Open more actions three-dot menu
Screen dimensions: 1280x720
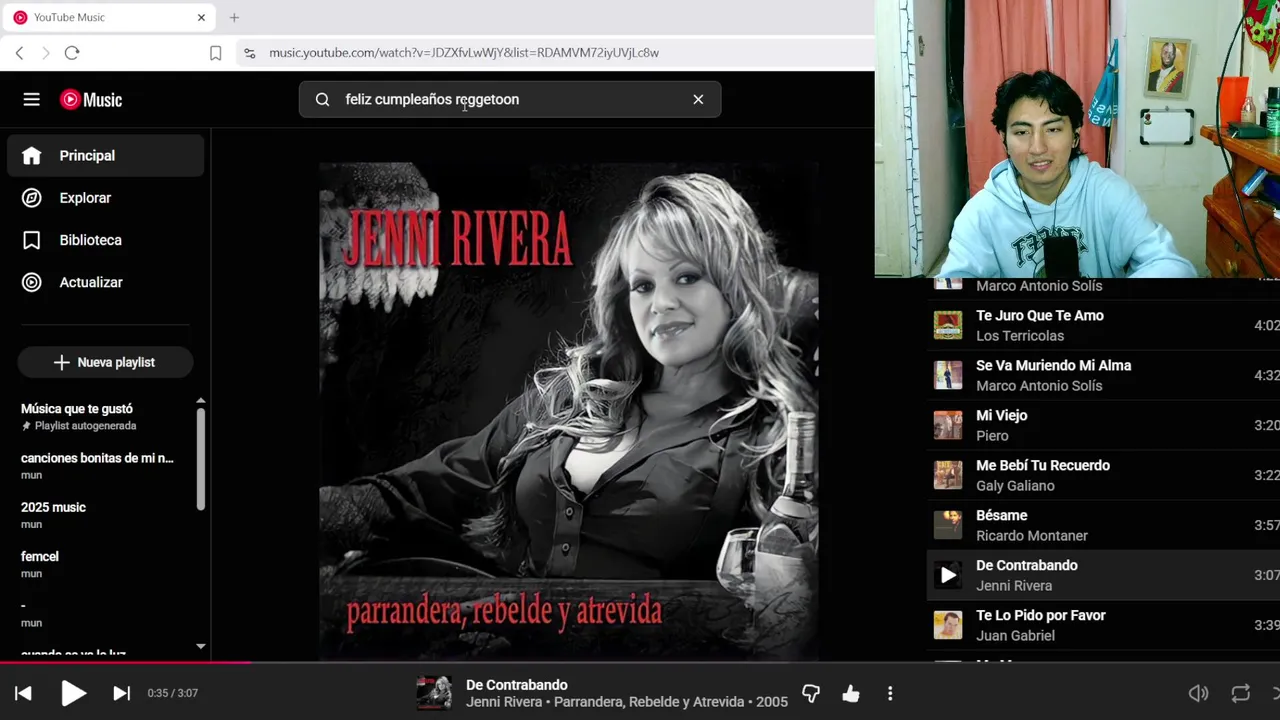point(890,693)
